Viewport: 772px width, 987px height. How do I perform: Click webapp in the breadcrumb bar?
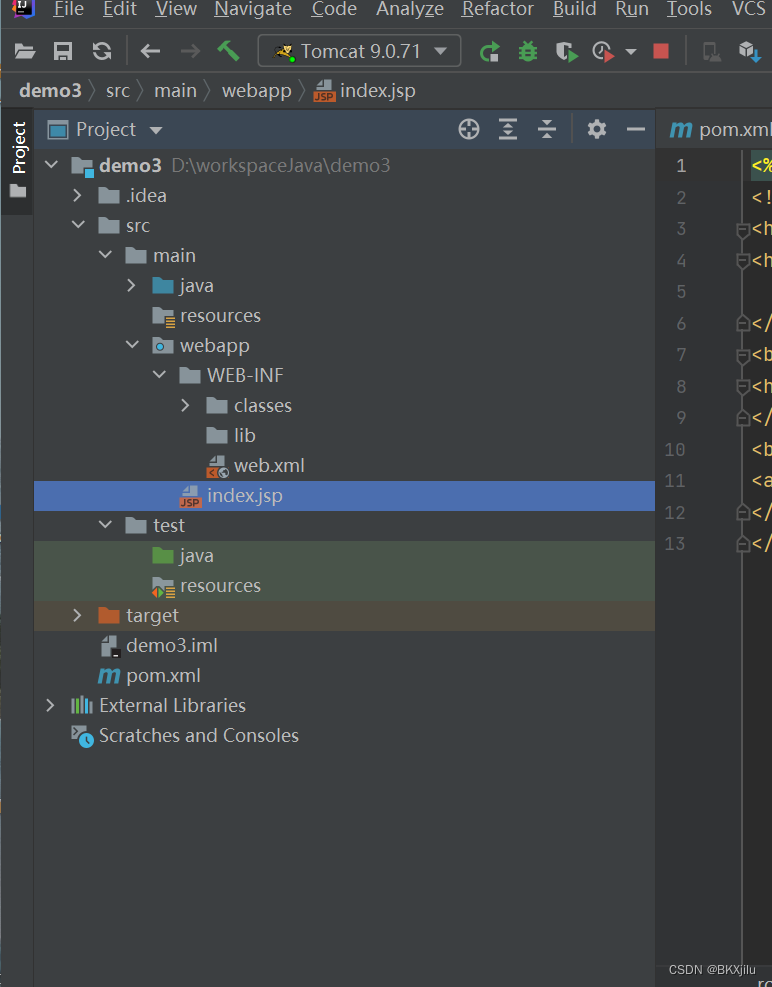tap(256, 90)
